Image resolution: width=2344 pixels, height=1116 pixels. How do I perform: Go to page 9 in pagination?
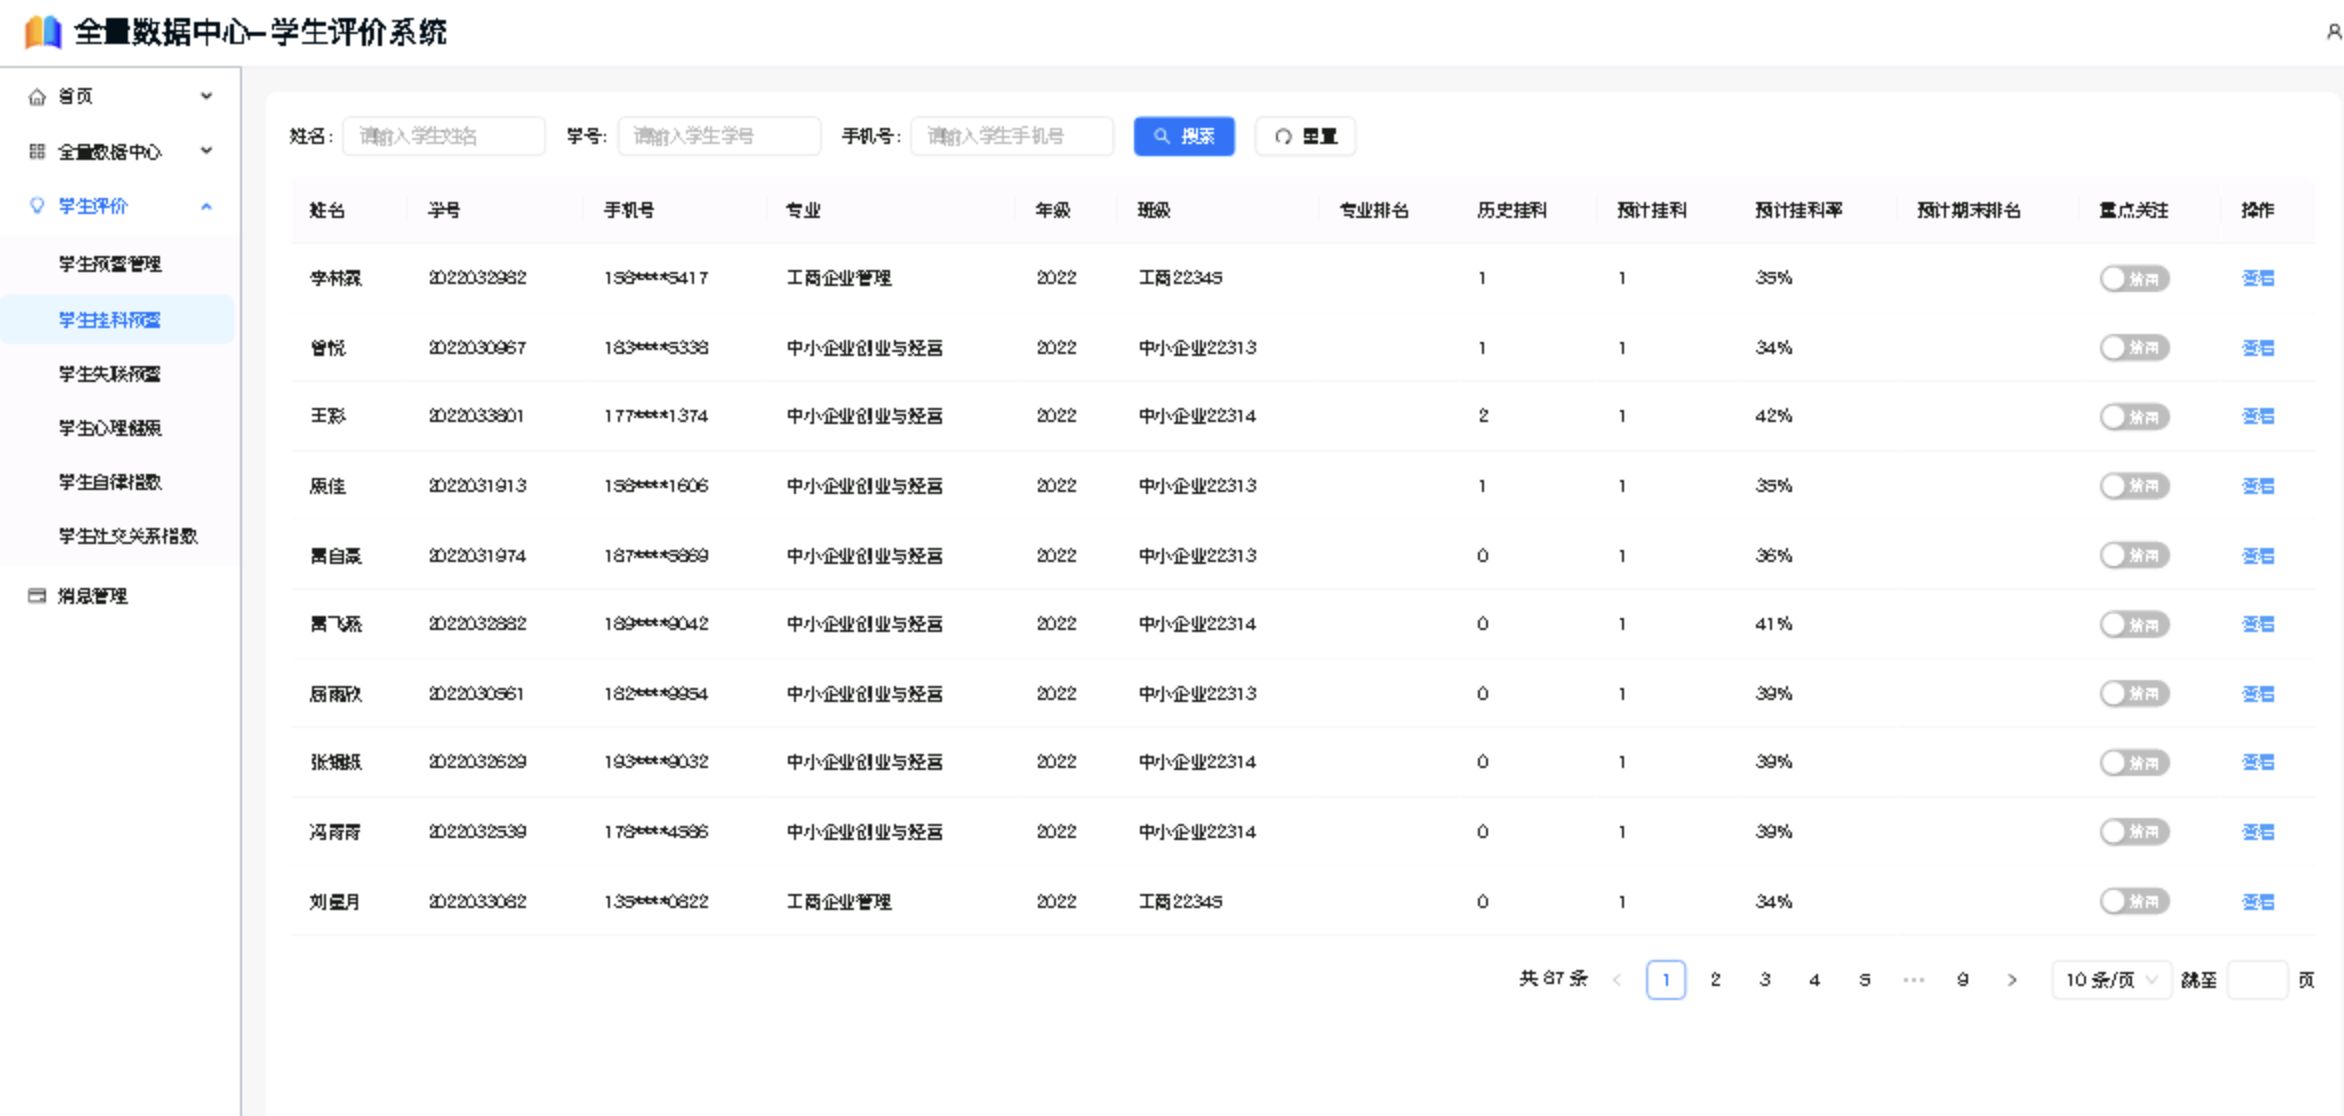tap(1963, 980)
